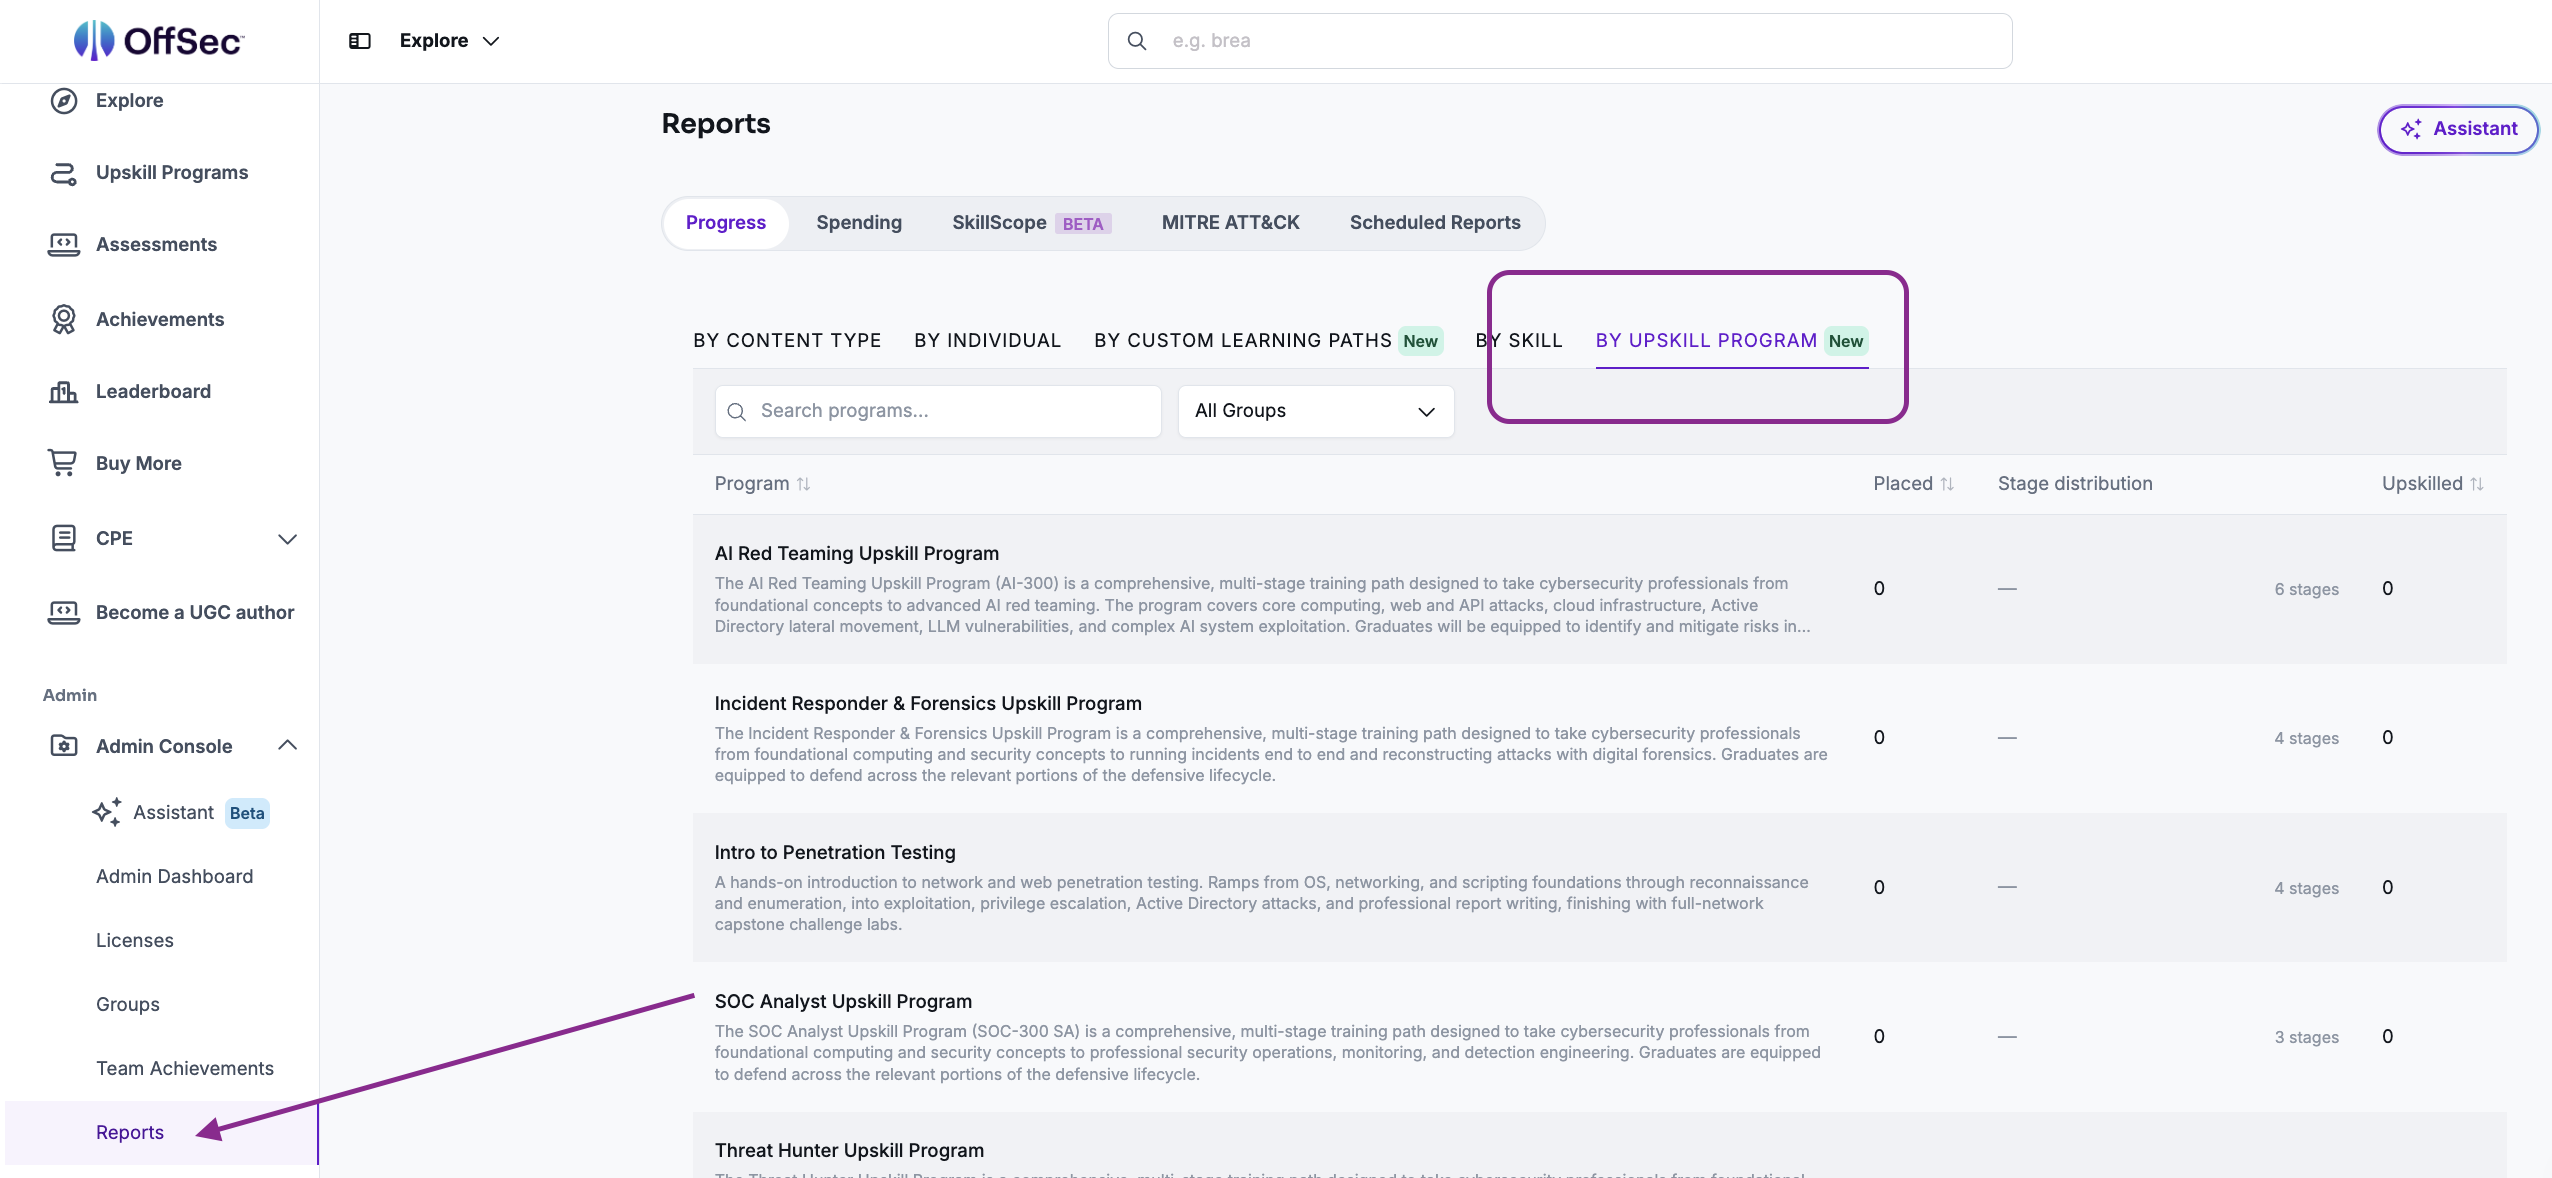The width and height of the screenshot is (2552, 1178).
Task: Open the Explore header dropdown
Action: [x=450, y=41]
